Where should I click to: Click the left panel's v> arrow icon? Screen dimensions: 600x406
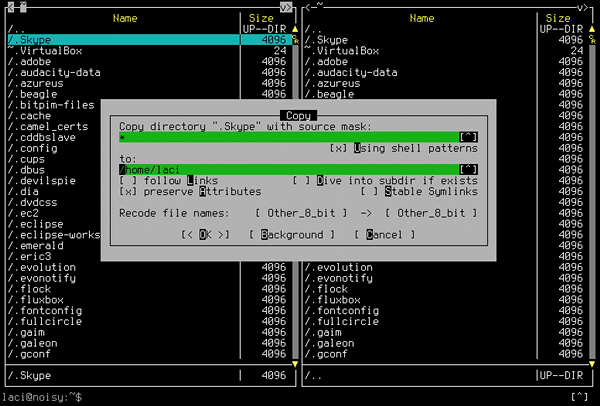click(287, 6)
